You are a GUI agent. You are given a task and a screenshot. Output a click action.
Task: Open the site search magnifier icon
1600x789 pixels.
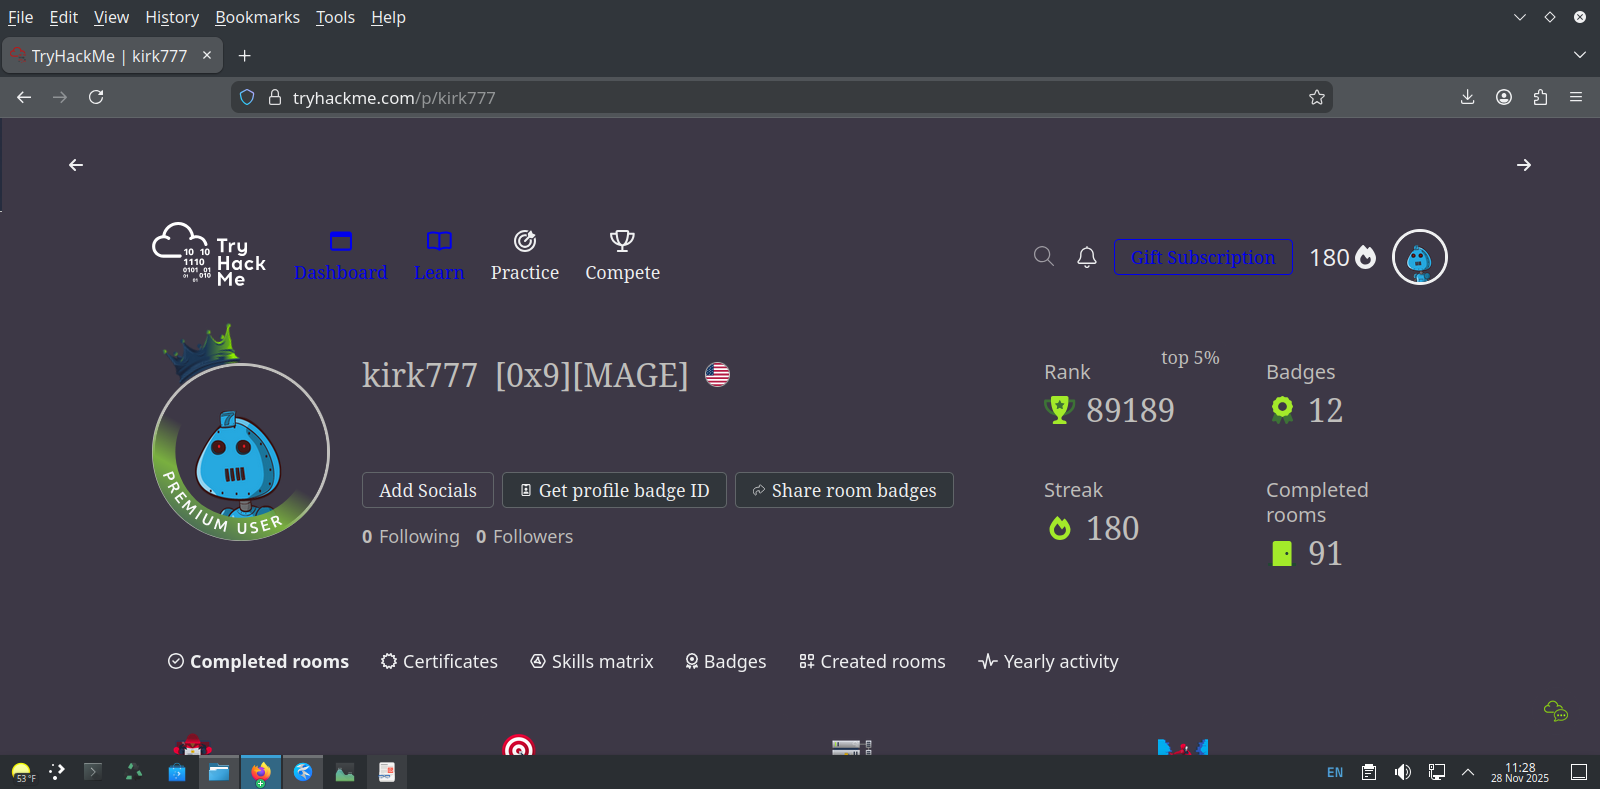(x=1043, y=257)
